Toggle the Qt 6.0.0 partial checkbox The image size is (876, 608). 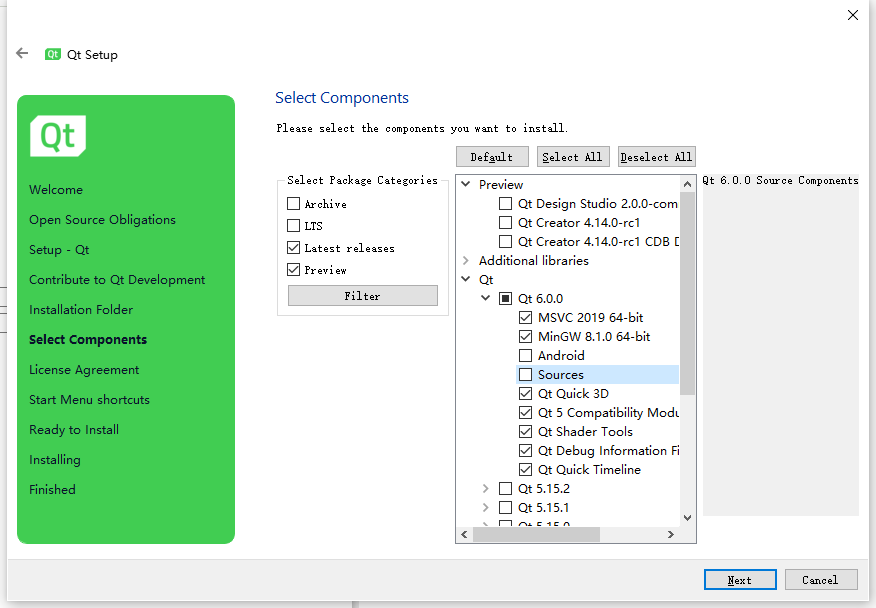coord(505,298)
